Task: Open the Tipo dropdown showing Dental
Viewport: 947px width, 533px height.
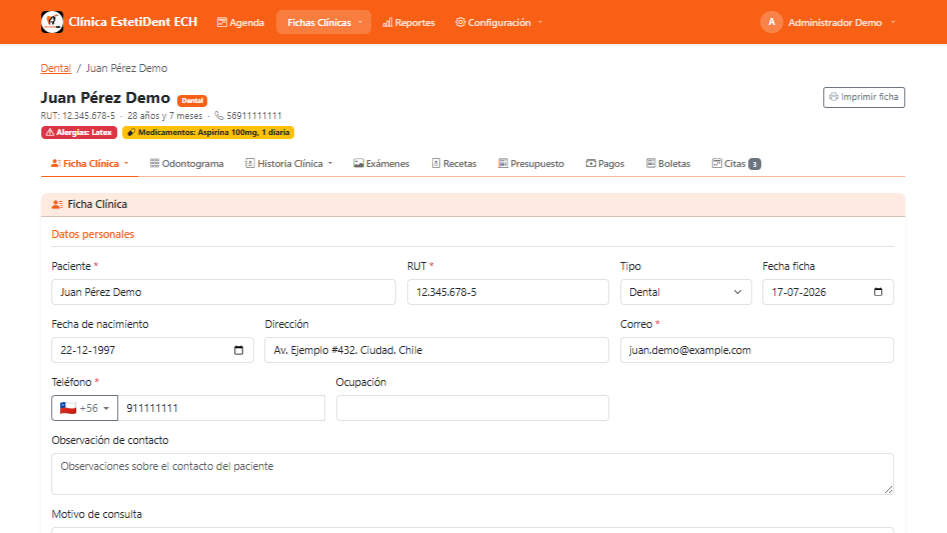Action: click(x=685, y=292)
